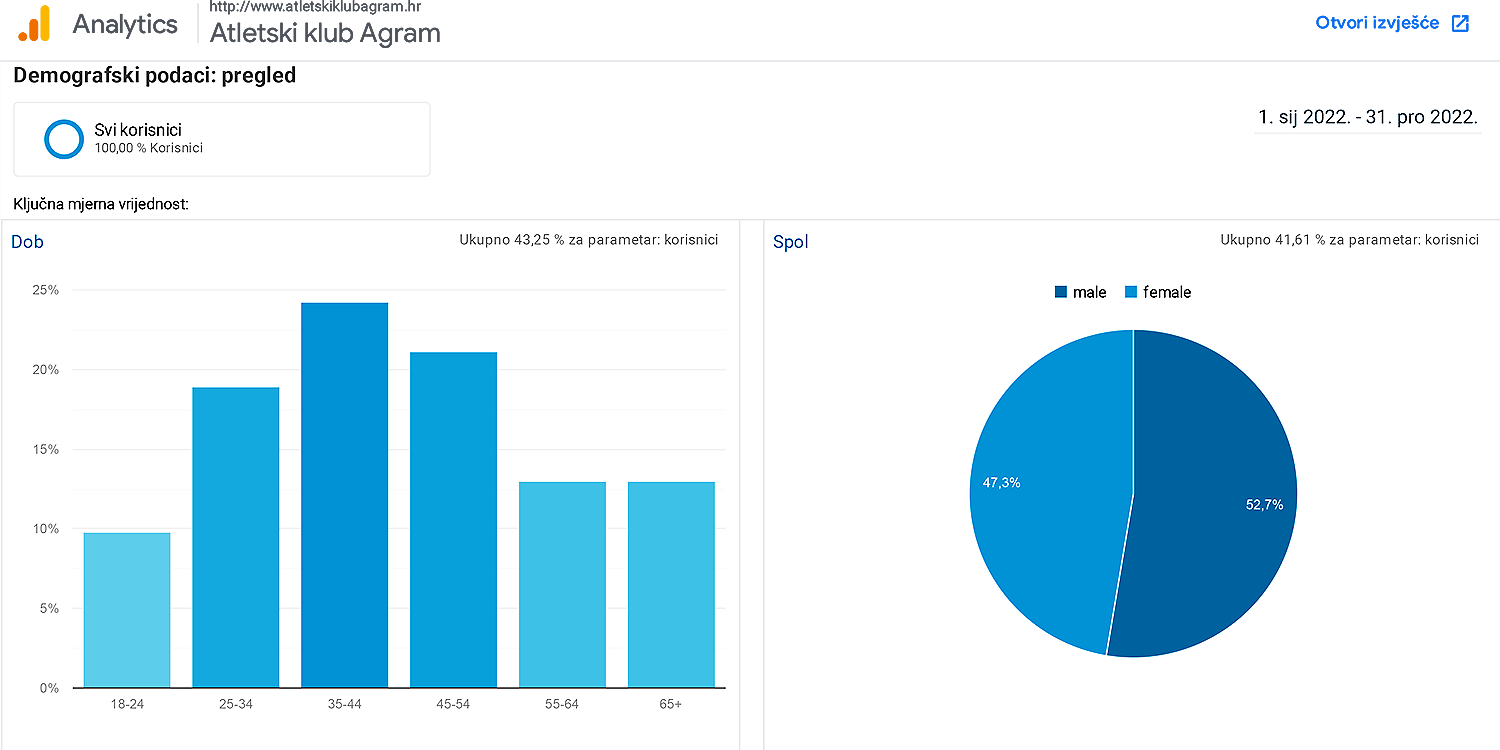This screenshot has width=1500, height=750.
Task: Click the Google Analytics logo icon
Action: (x=34, y=24)
